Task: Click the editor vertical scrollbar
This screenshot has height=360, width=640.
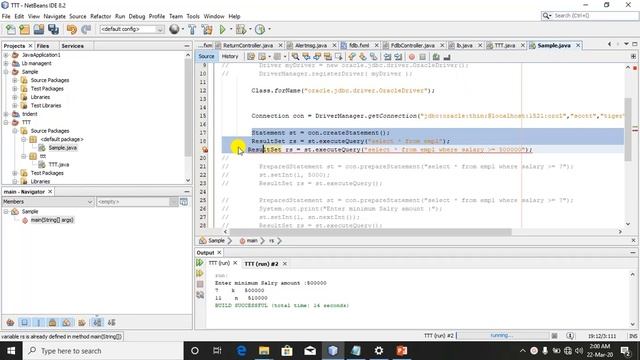Action: 628,130
